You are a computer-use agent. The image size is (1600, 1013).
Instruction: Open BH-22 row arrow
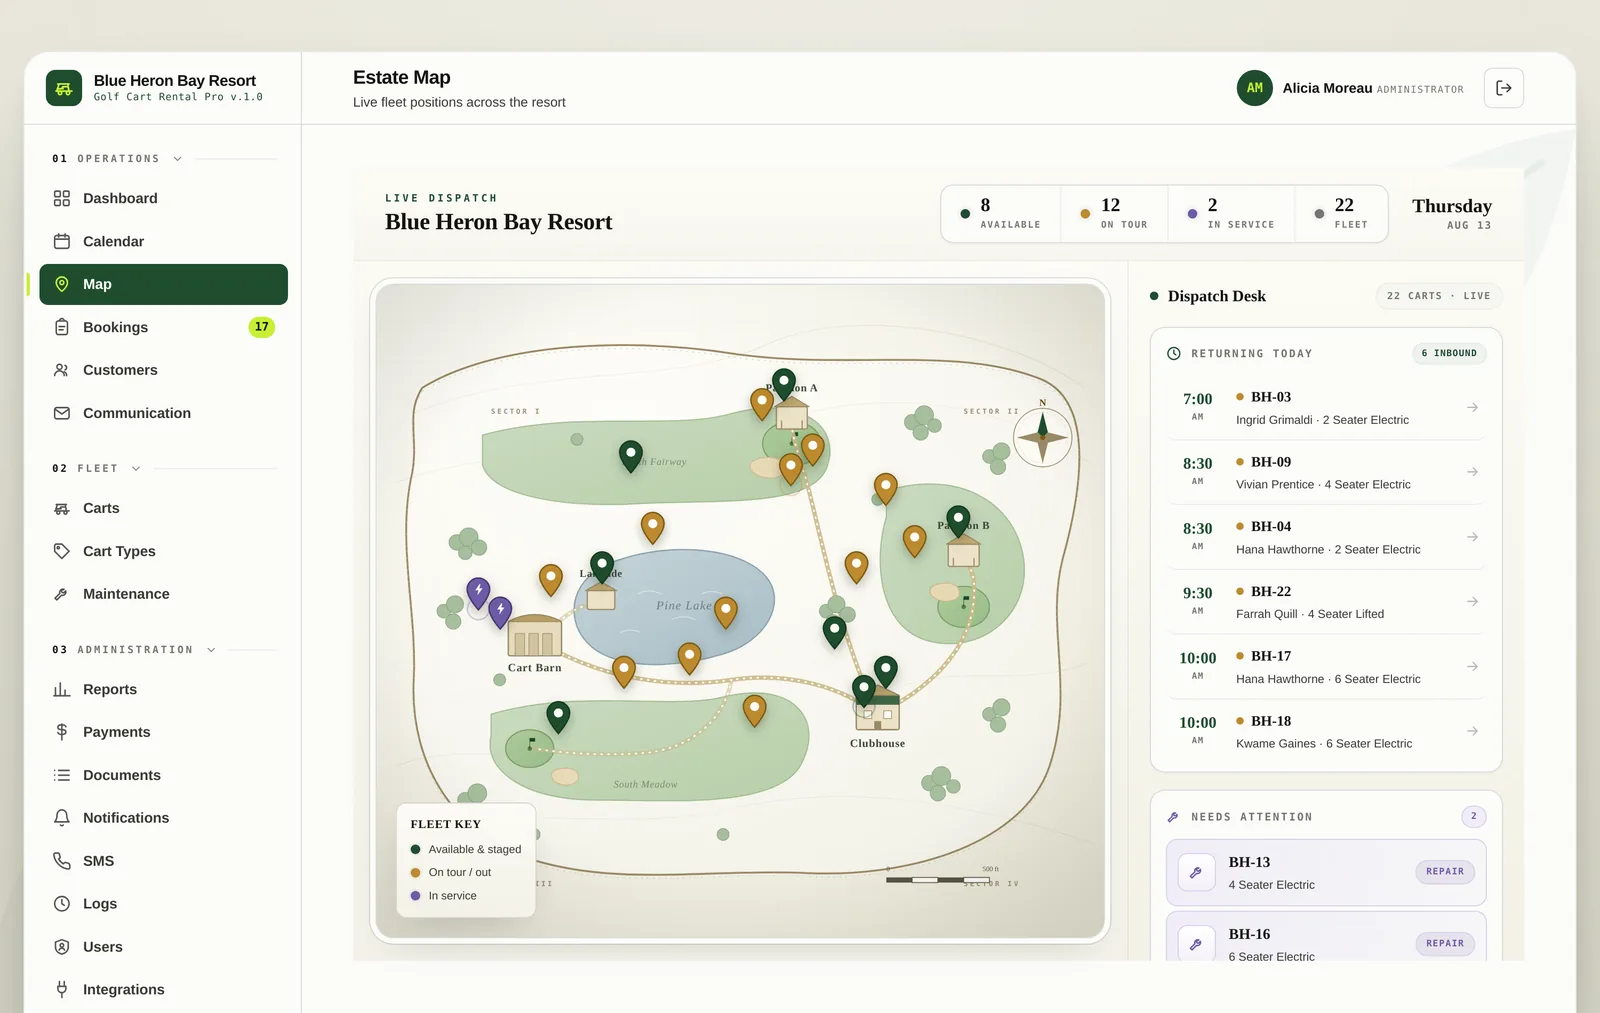click(1472, 601)
